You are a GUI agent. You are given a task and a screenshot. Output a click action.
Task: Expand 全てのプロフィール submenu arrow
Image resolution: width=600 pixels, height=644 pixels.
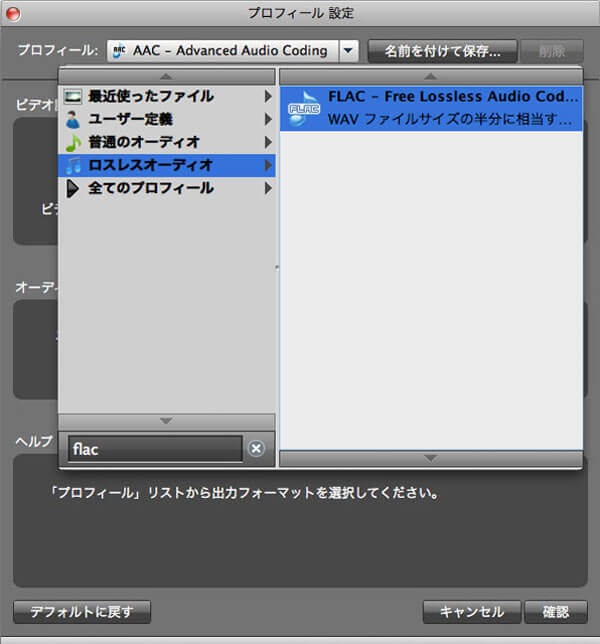click(268, 189)
